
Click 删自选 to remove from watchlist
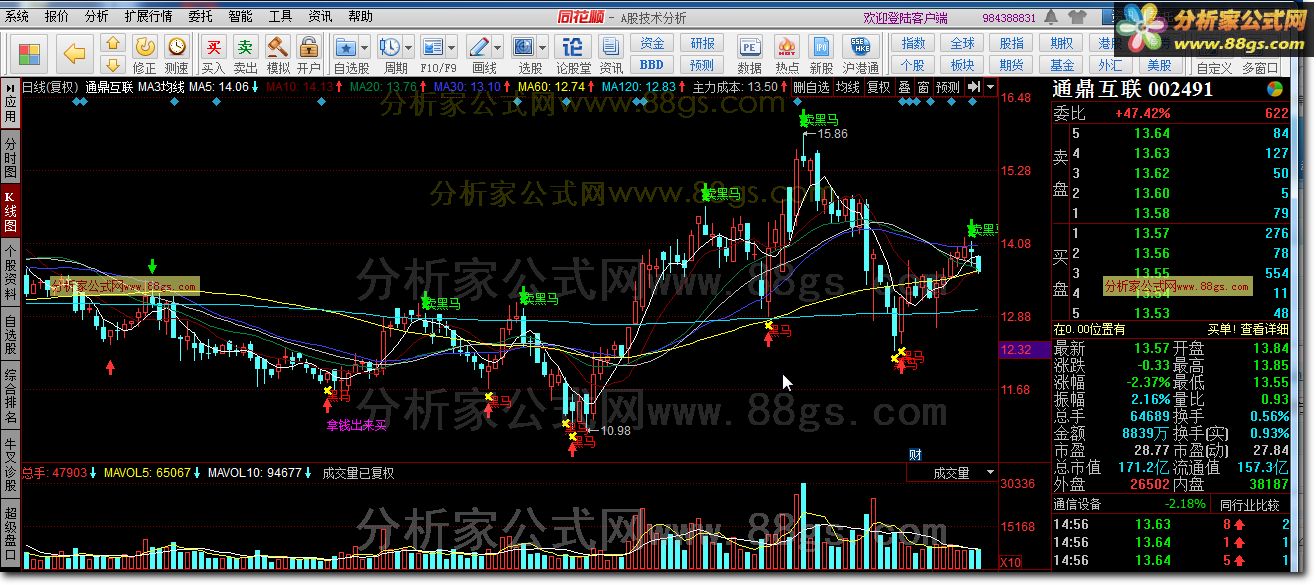[x=811, y=87]
